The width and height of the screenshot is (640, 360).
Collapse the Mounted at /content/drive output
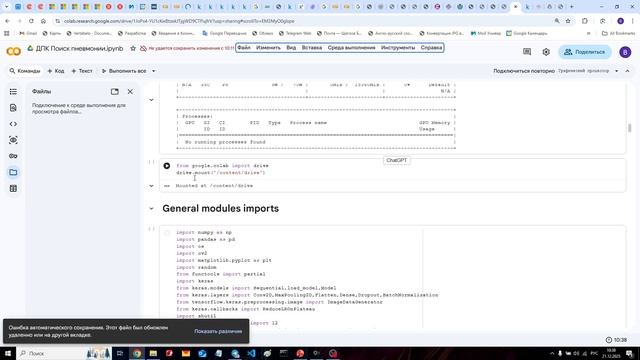click(151, 186)
